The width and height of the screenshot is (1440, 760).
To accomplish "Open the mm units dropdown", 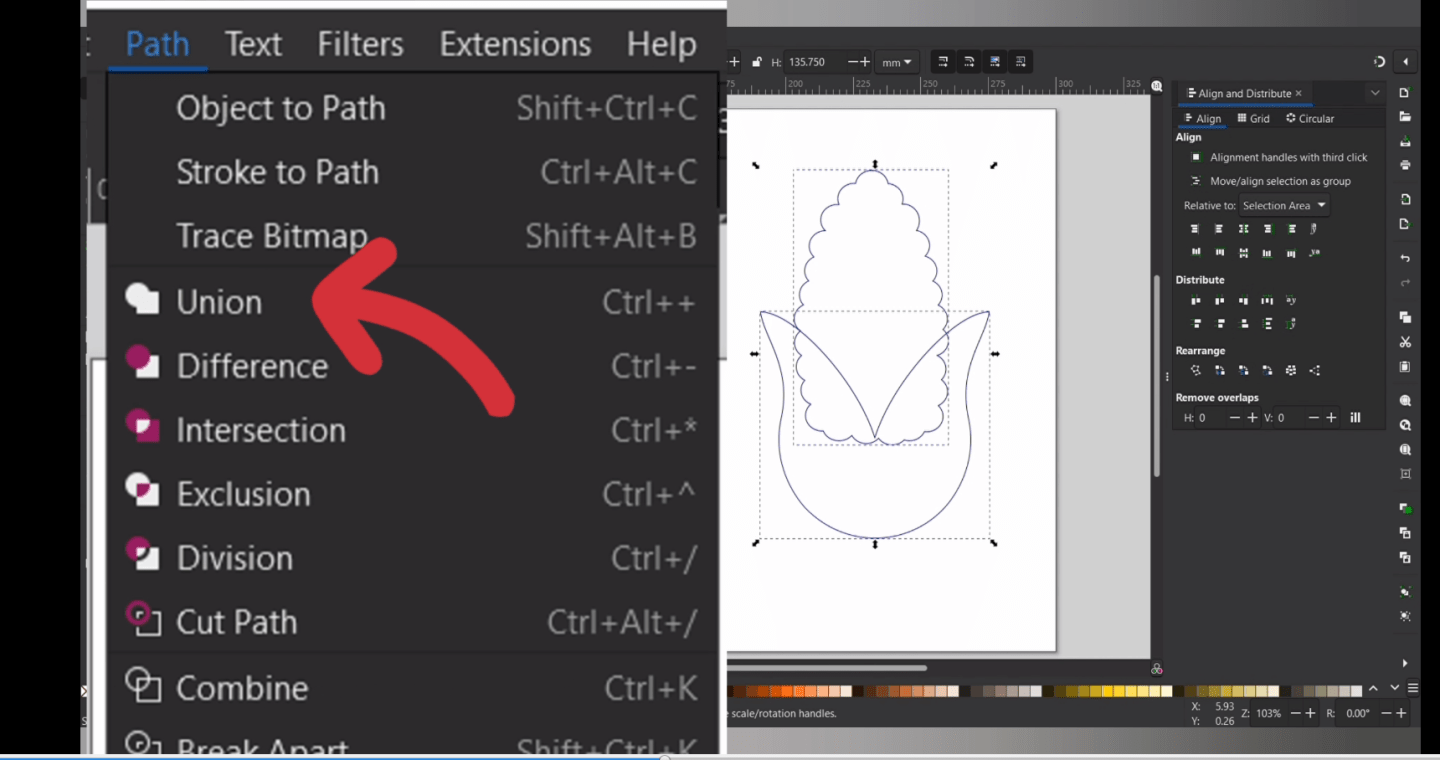I will tap(896, 62).
